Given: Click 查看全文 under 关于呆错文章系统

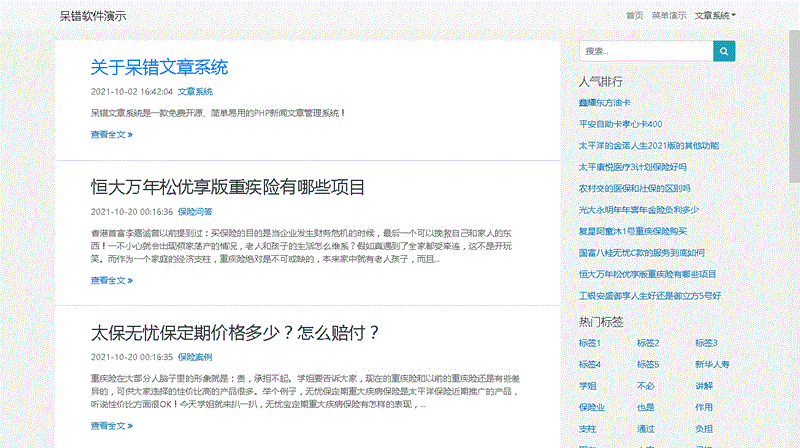Looking at the screenshot, I should tap(111, 134).
